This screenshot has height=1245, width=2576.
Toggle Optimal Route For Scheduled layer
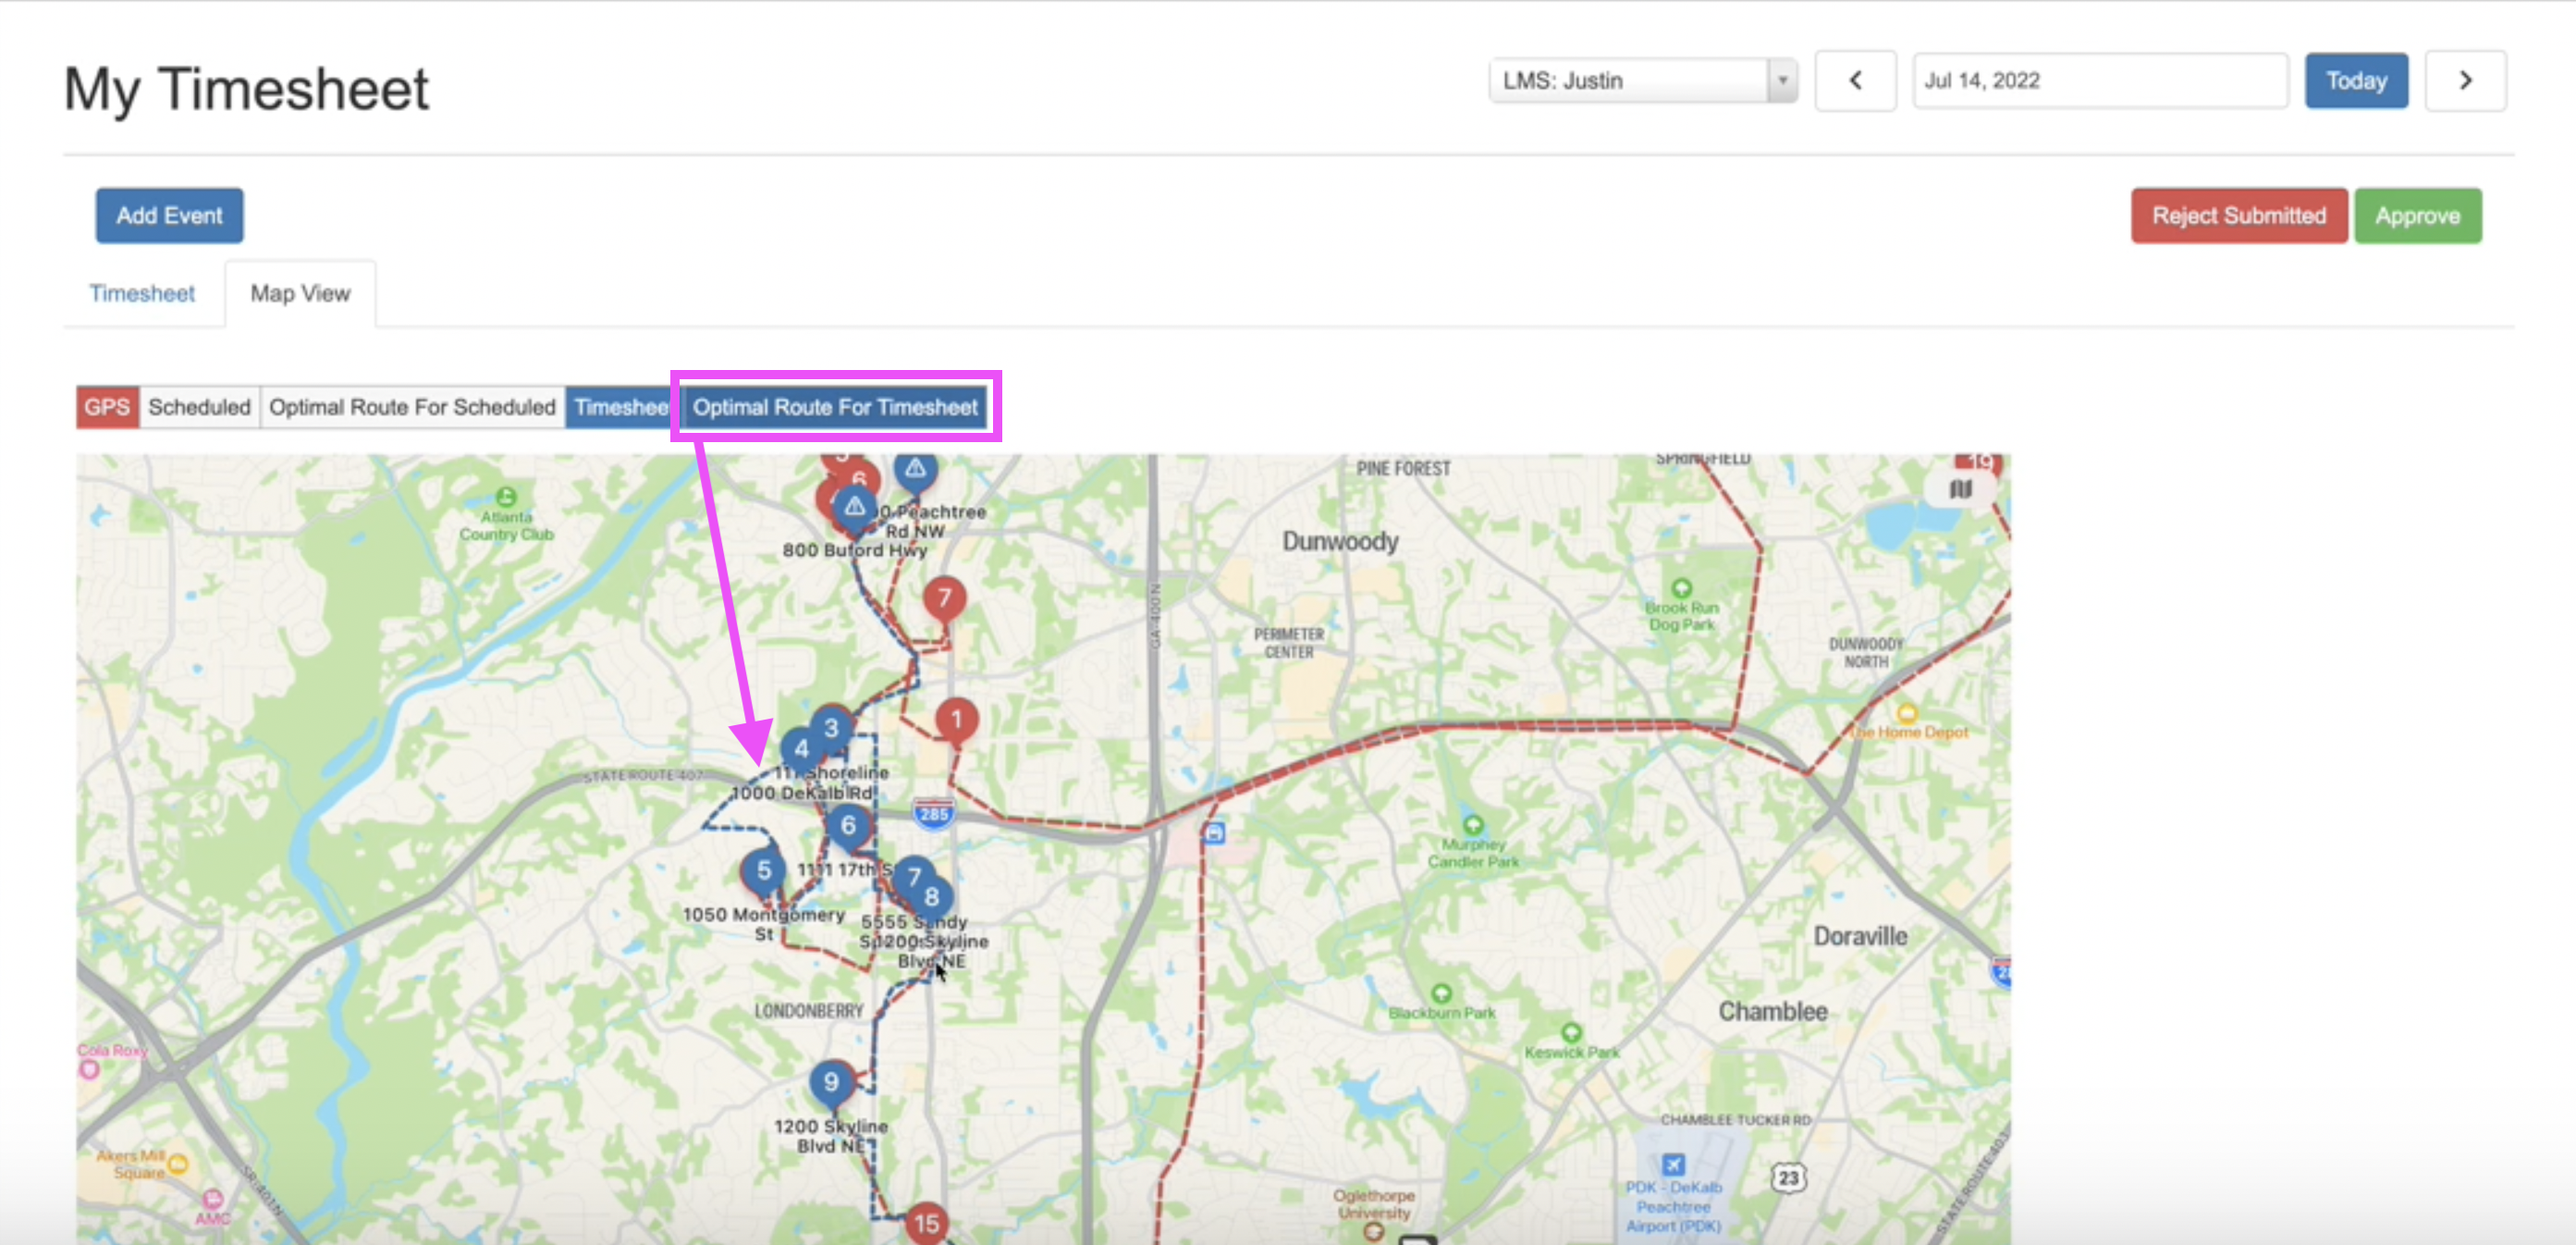pyautogui.click(x=412, y=407)
